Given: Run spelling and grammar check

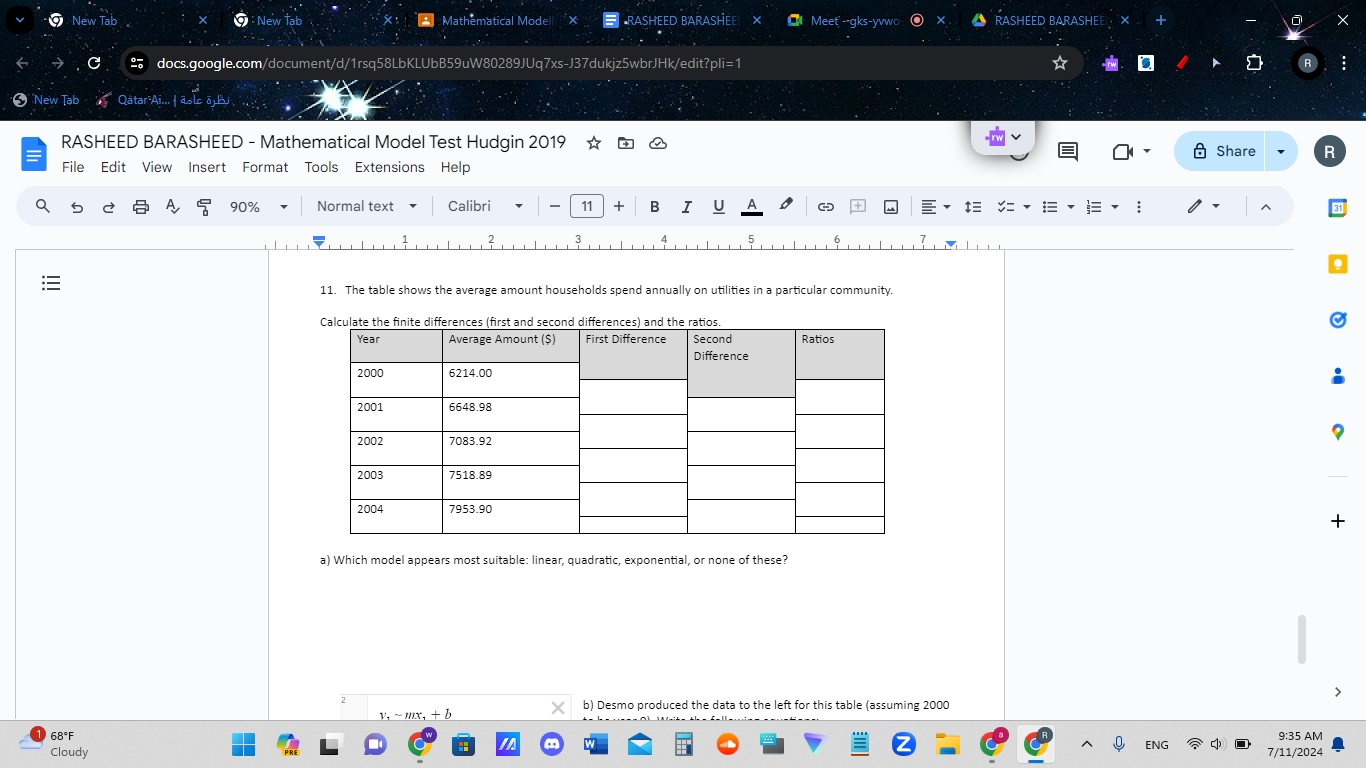Looking at the screenshot, I should tap(173, 206).
